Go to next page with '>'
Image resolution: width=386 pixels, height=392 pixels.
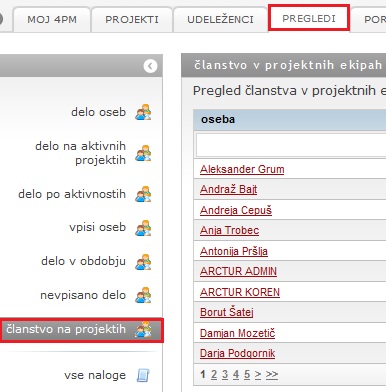(258, 375)
